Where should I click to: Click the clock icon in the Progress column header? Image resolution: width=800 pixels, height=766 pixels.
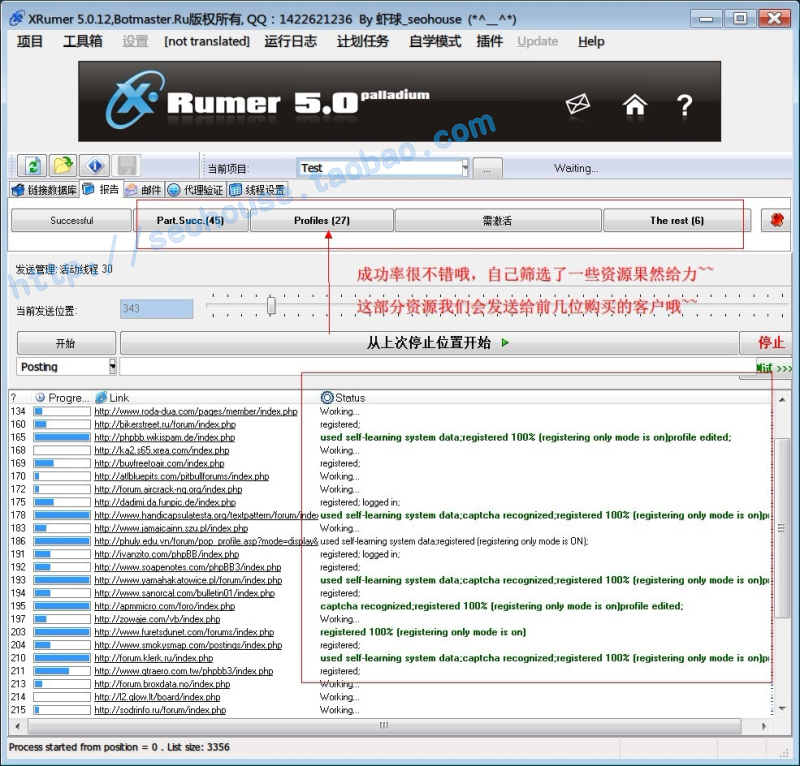pos(40,398)
